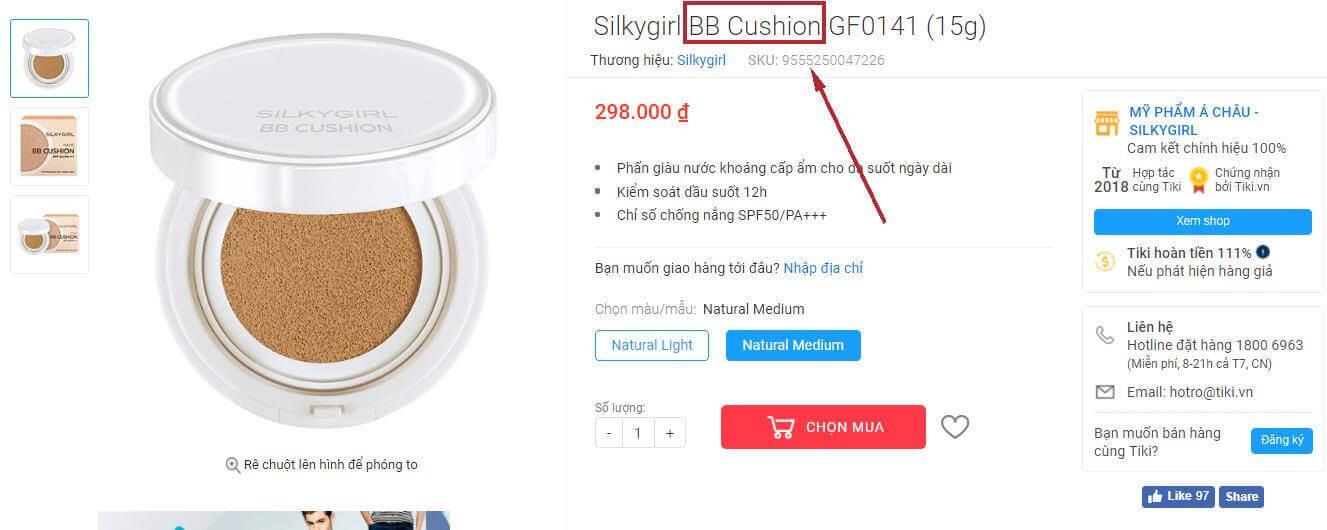Open the Silkygirl brand link
The width and height of the screenshot is (1327, 530).
pyautogui.click(x=701, y=60)
